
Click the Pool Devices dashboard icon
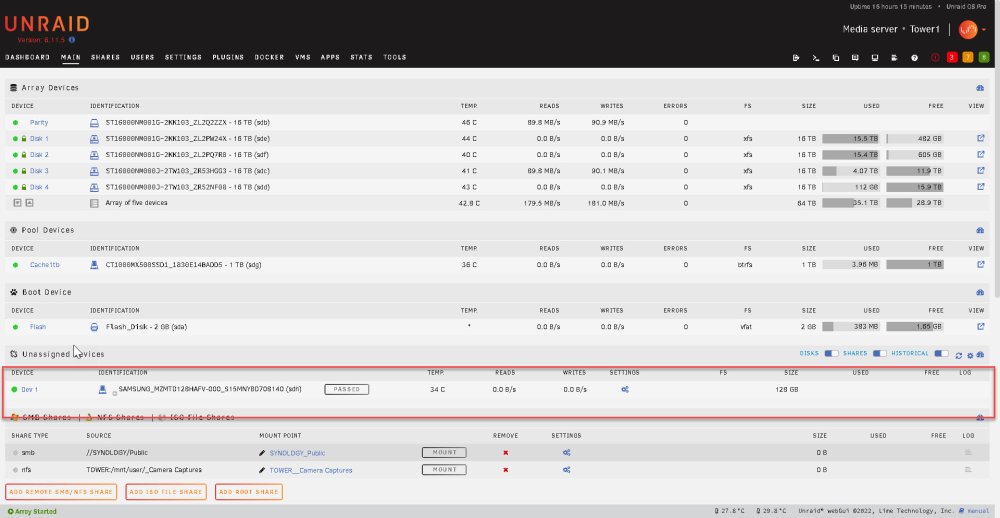pos(980,230)
